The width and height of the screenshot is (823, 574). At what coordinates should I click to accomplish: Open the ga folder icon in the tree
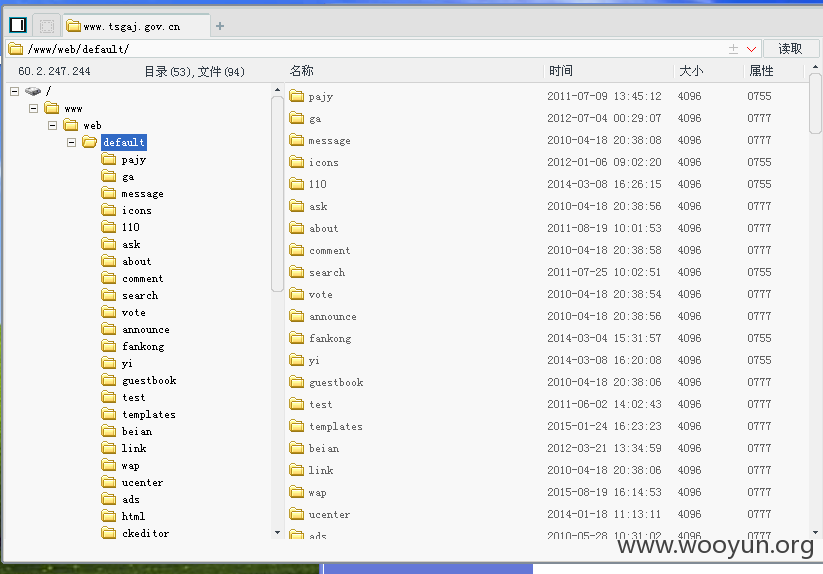[109, 176]
